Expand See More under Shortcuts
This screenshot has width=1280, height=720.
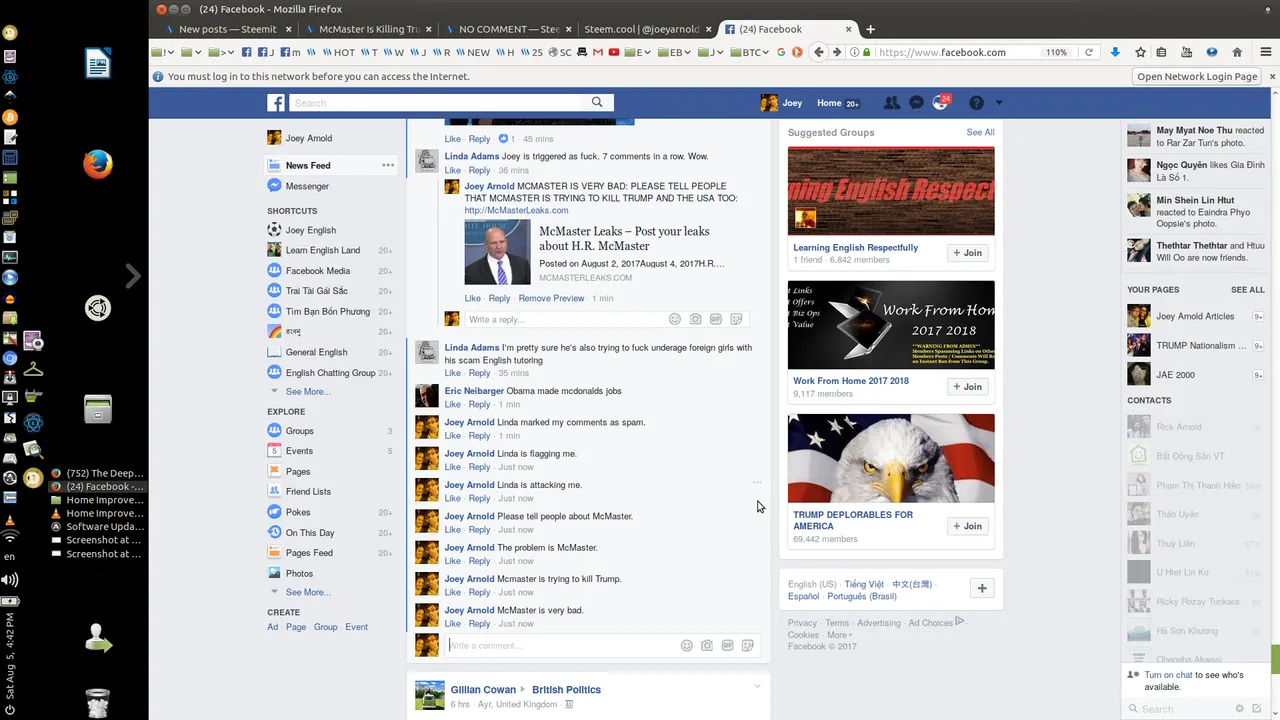tap(308, 392)
